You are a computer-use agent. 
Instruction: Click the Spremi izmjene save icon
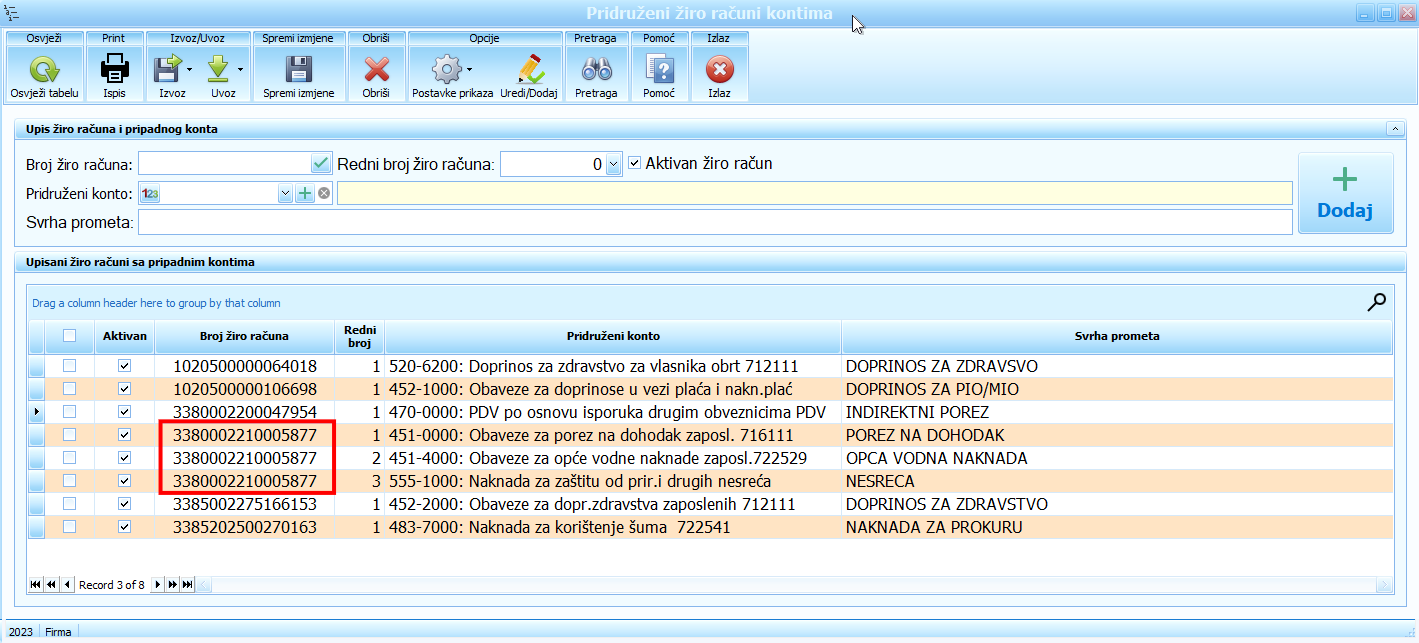tap(298, 69)
